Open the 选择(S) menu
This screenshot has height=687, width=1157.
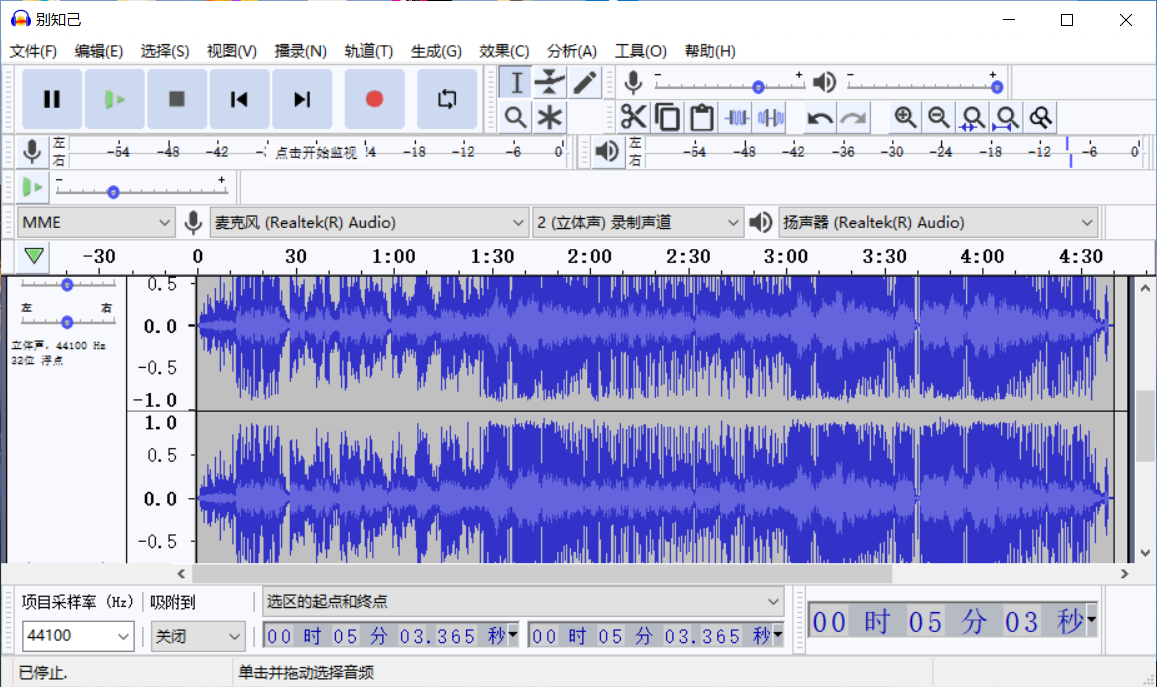(165, 51)
